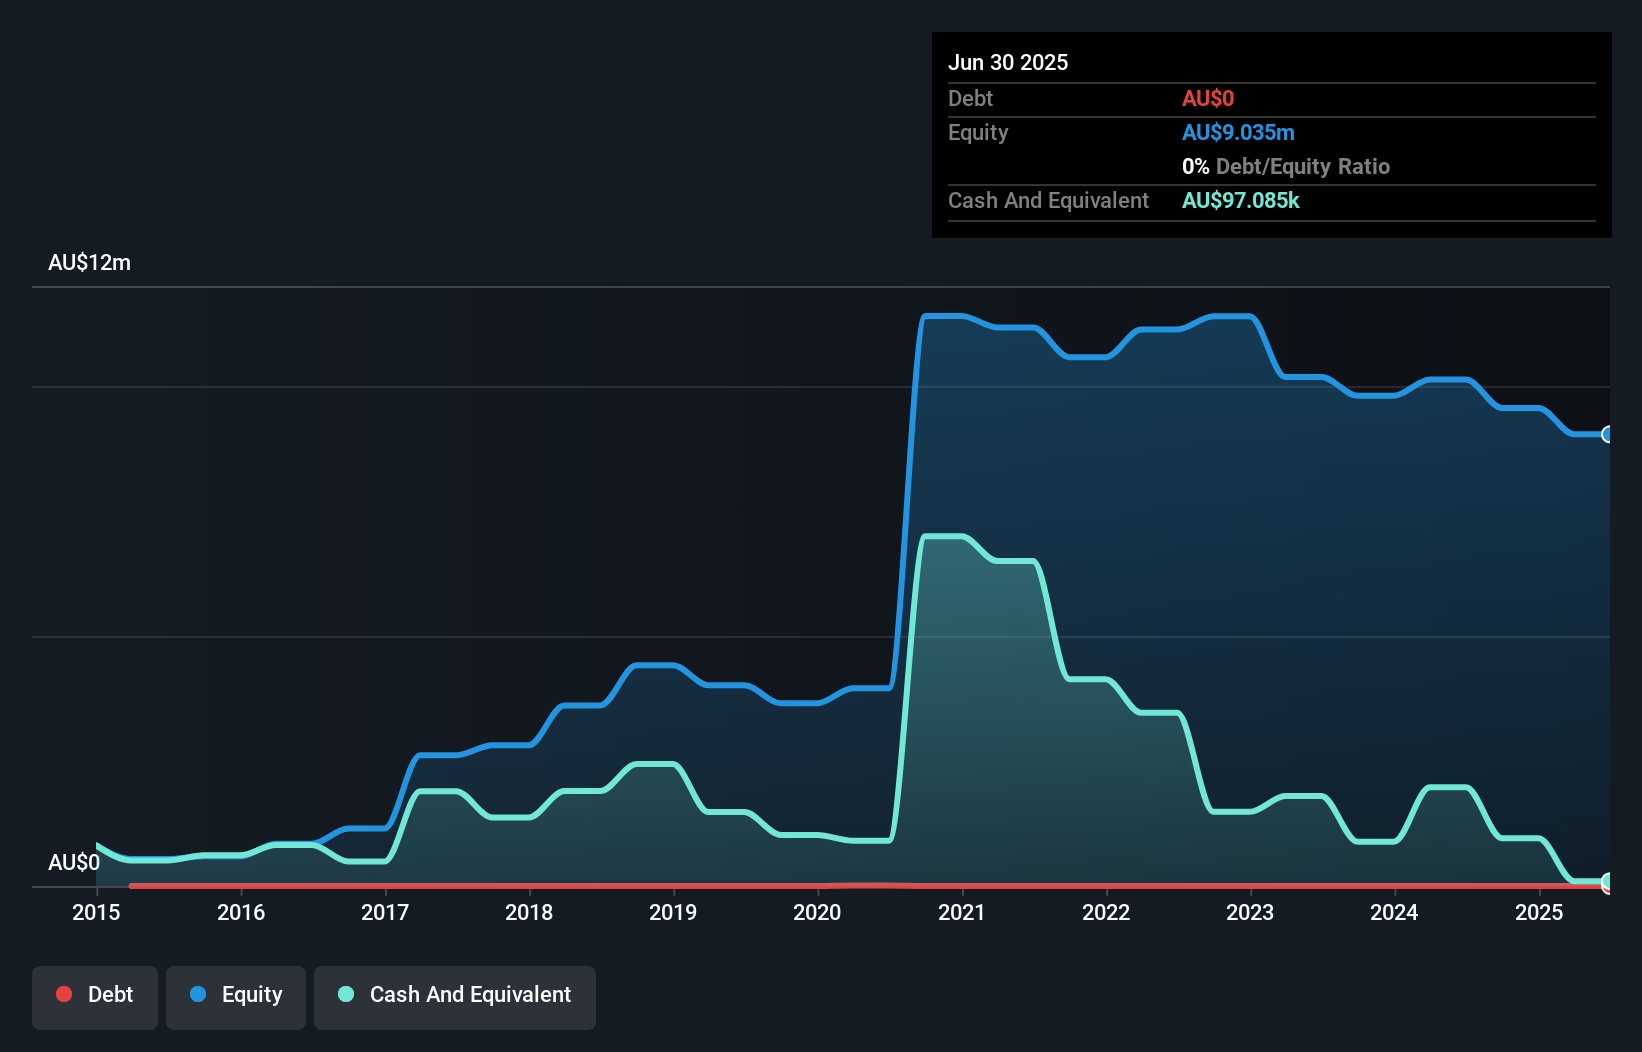Toggle the Cash And Equivalent series visibility
1642x1052 pixels.
tap(455, 995)
